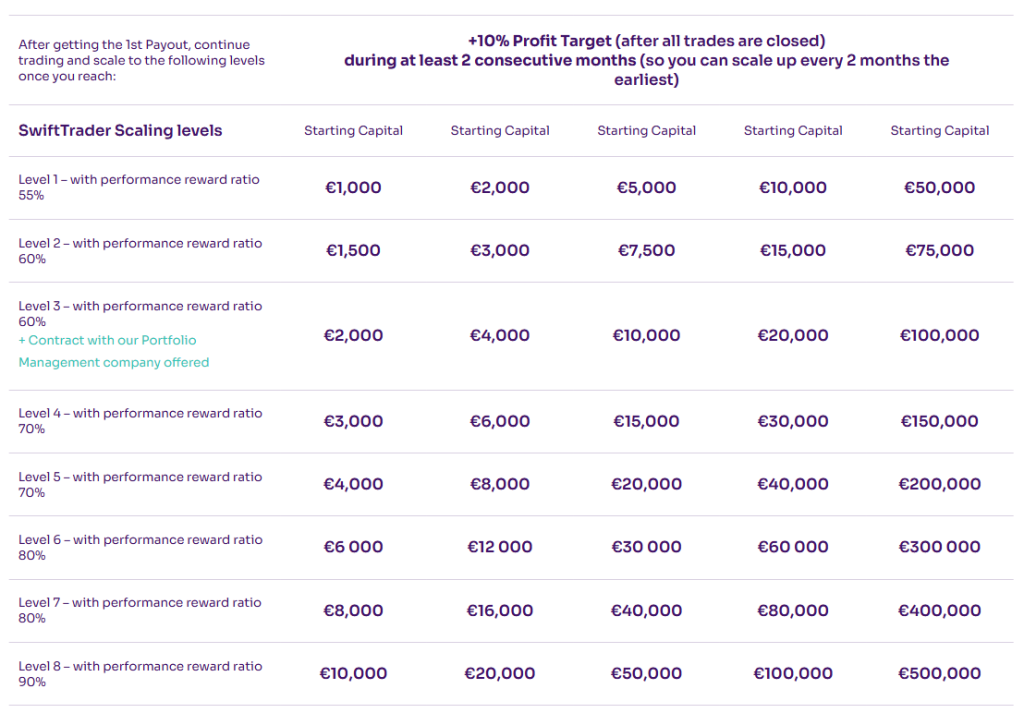Click the €300 000 starting capital cell
The height and width of the screenshot is (713, 1024).
coord(940,547)
